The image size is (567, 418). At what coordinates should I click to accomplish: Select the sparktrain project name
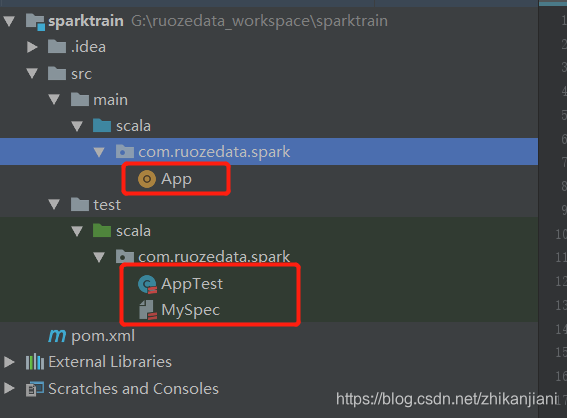click(86, 21)
